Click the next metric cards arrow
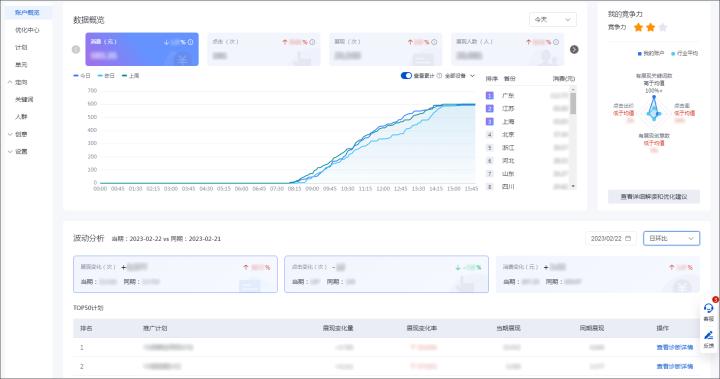This screenshot has height=379, width=720. click(x=574, y=50)
